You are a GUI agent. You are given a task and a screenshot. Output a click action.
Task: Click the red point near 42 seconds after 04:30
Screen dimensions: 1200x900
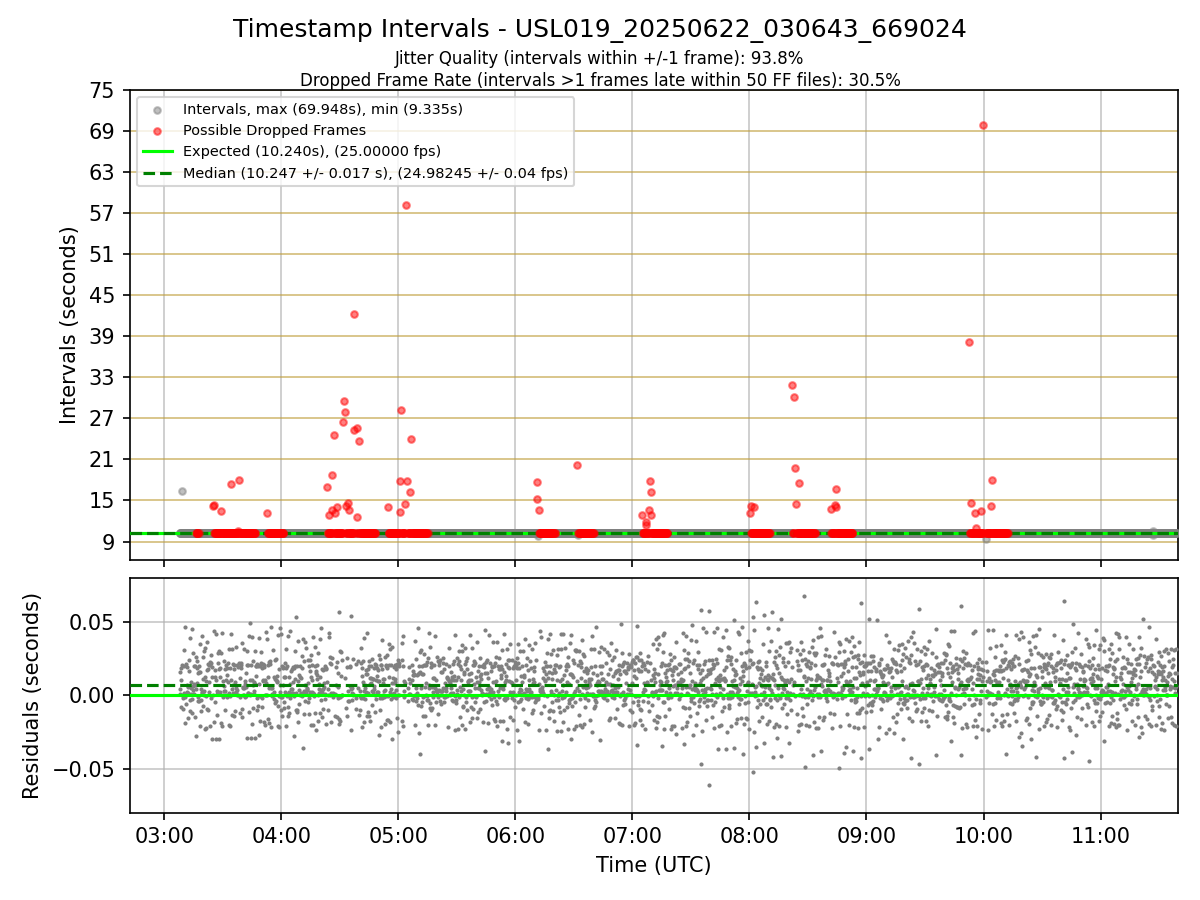coord(354,314)
